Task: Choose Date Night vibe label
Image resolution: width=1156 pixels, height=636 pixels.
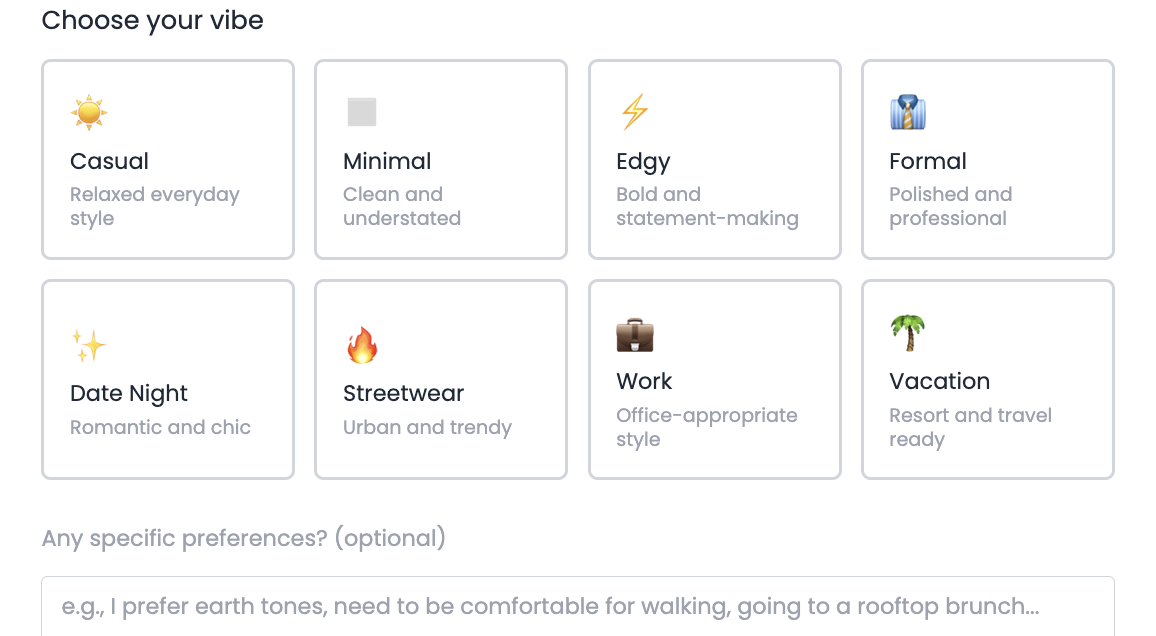Action: point(129,393)
